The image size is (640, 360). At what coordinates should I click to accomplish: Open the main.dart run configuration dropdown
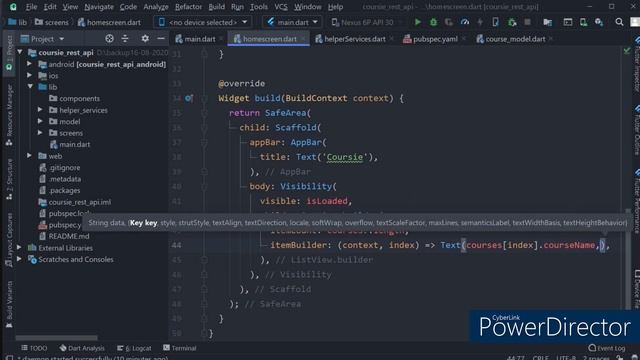[292, 22]
